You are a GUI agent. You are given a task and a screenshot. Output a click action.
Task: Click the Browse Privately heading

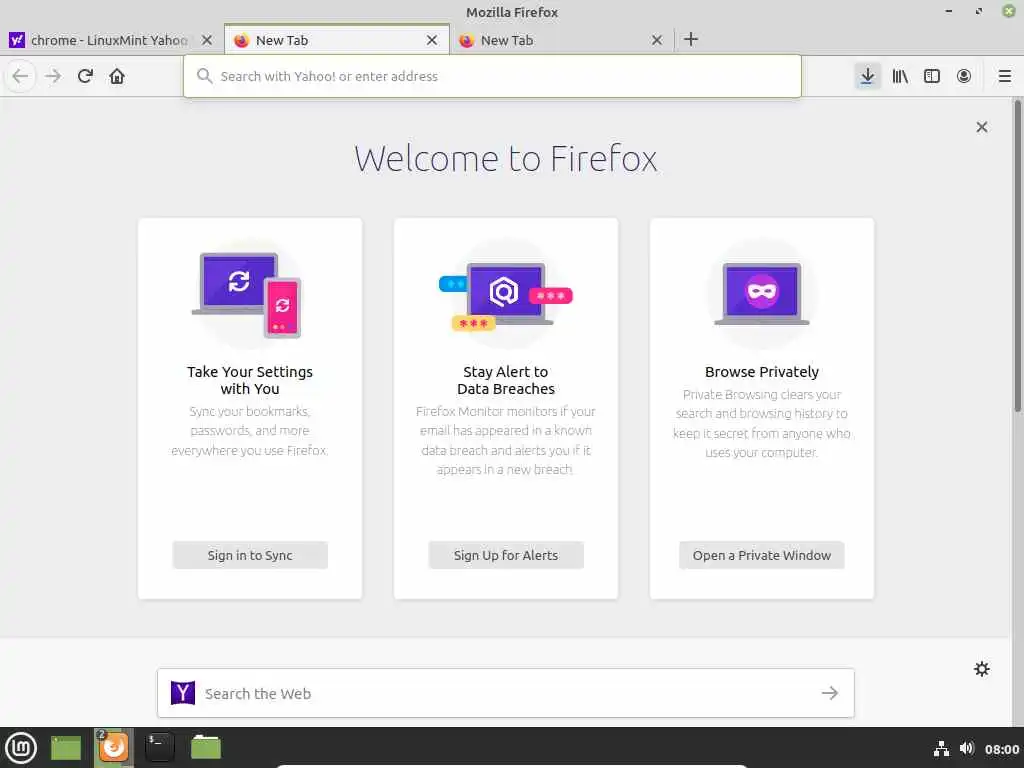761,372
